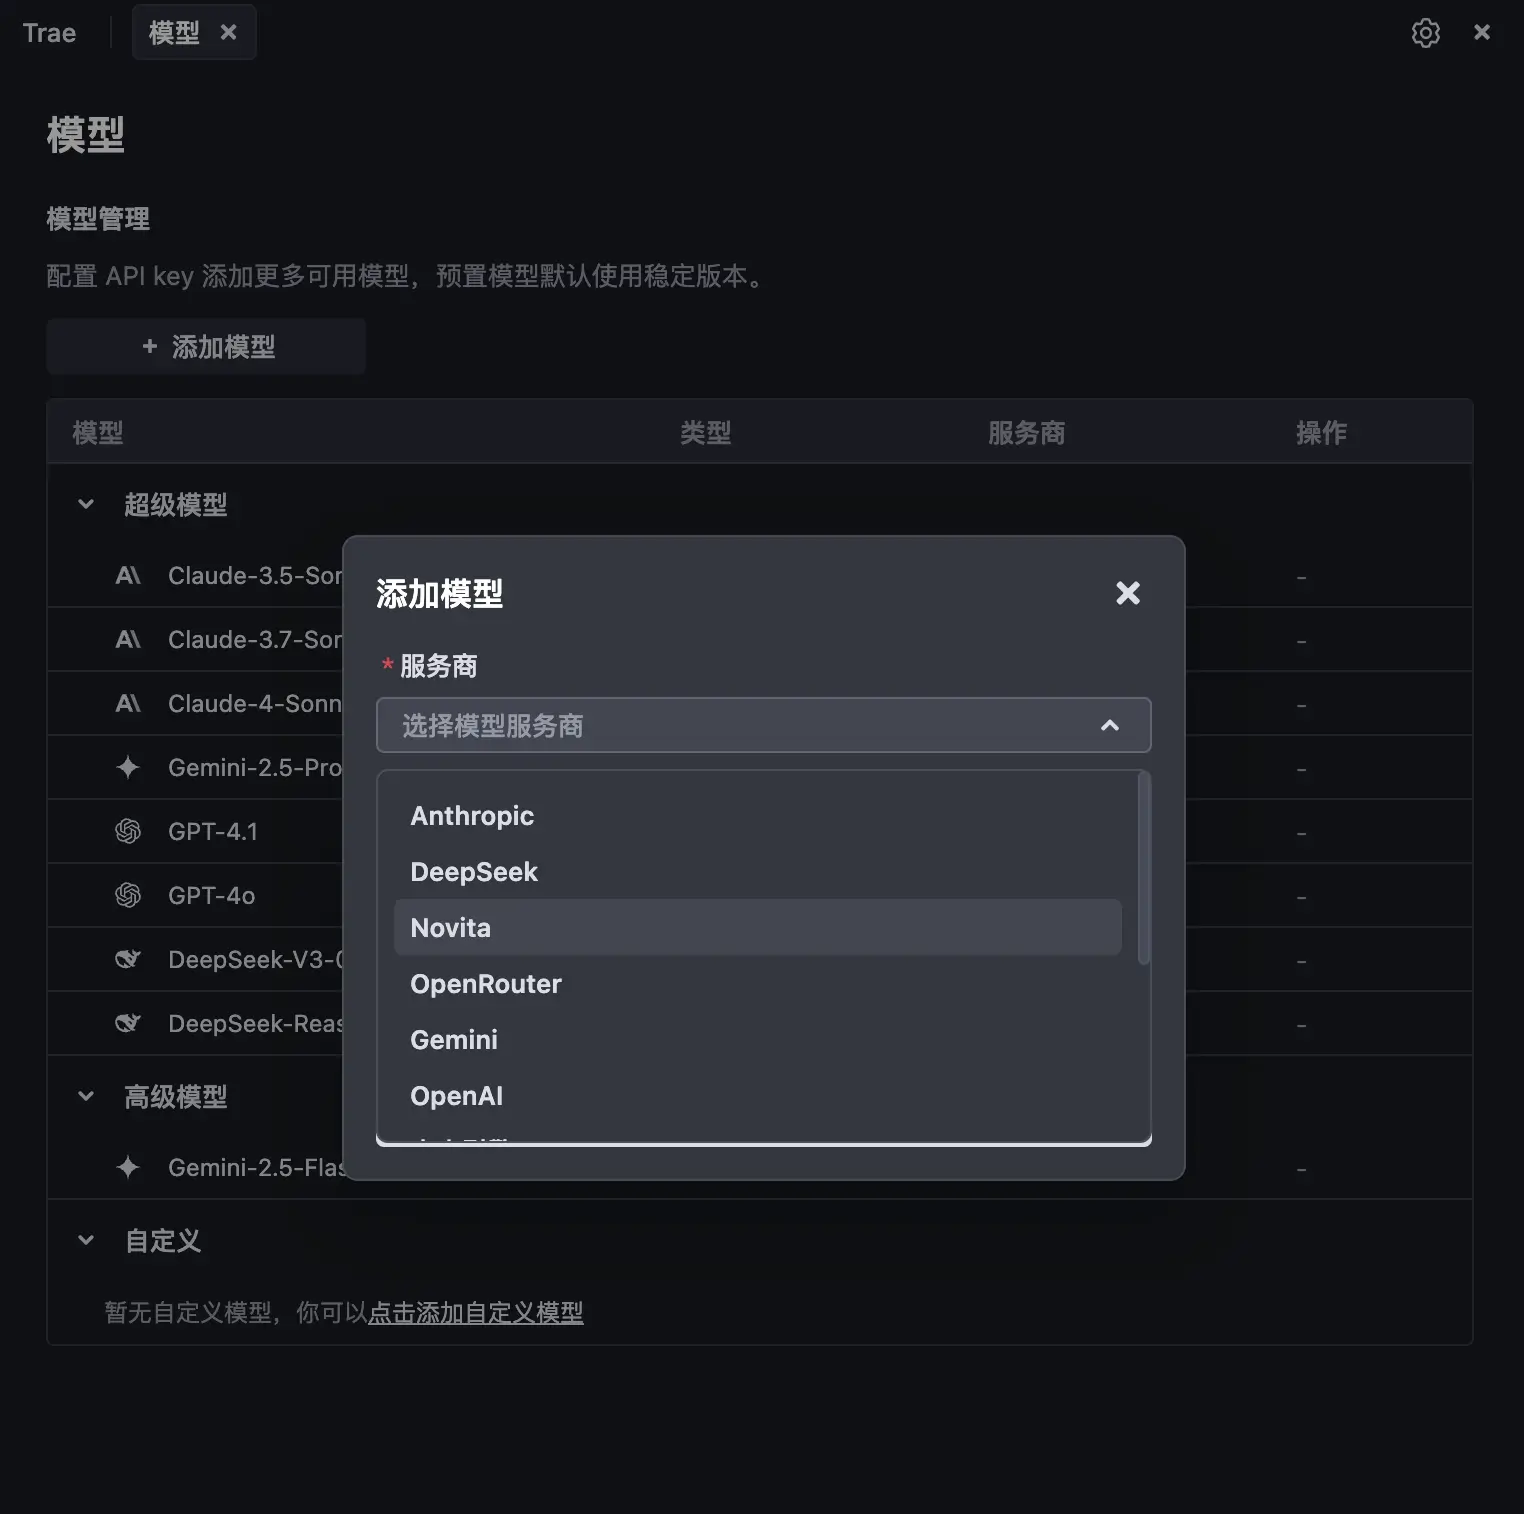Click the 添加模型 button
The width and height of the screenshot is (1524, 1514).
point(206,347)
